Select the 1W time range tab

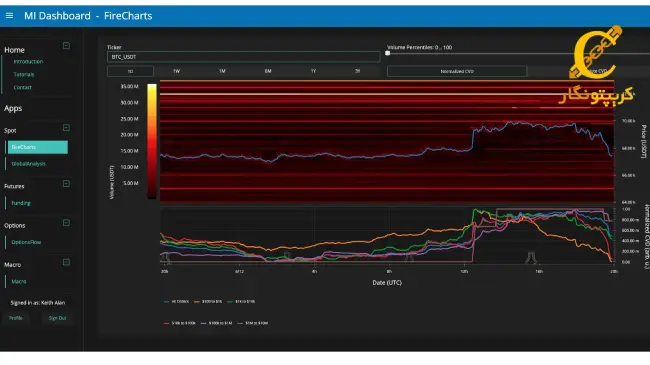[x=176, y=71]
